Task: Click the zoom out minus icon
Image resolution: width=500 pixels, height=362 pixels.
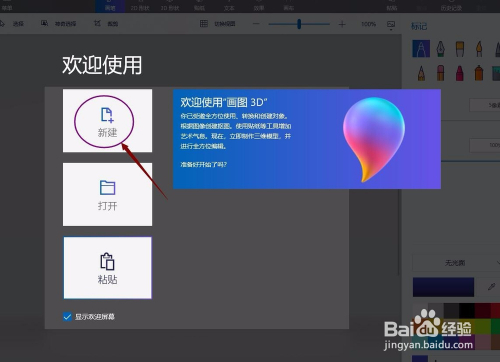Action: coord(256,24)
